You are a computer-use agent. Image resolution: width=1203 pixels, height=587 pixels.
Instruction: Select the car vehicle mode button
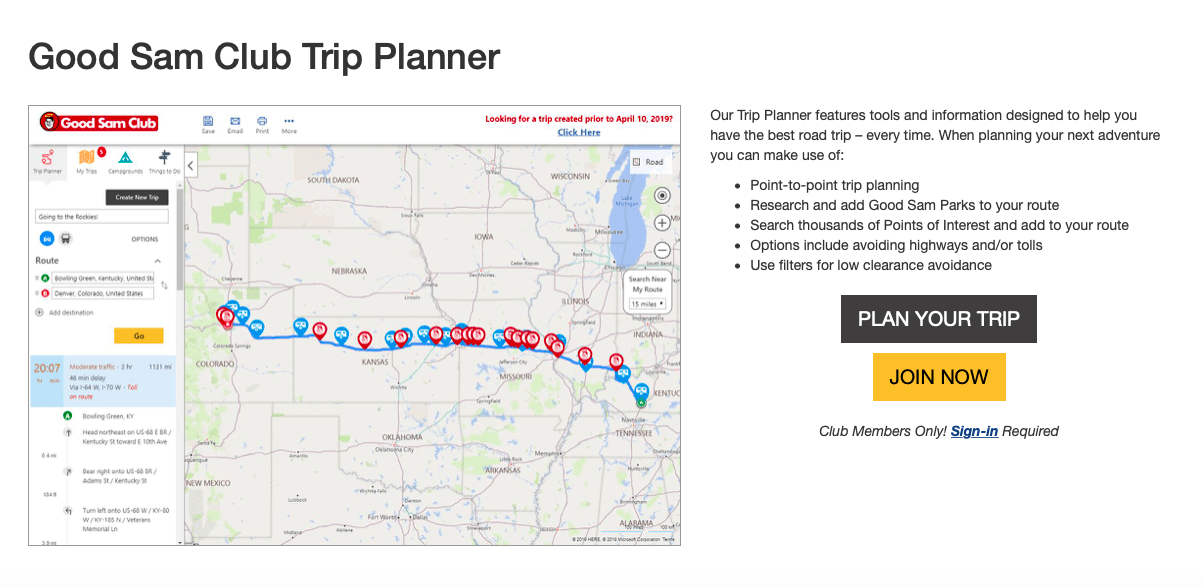coord(46,239)
